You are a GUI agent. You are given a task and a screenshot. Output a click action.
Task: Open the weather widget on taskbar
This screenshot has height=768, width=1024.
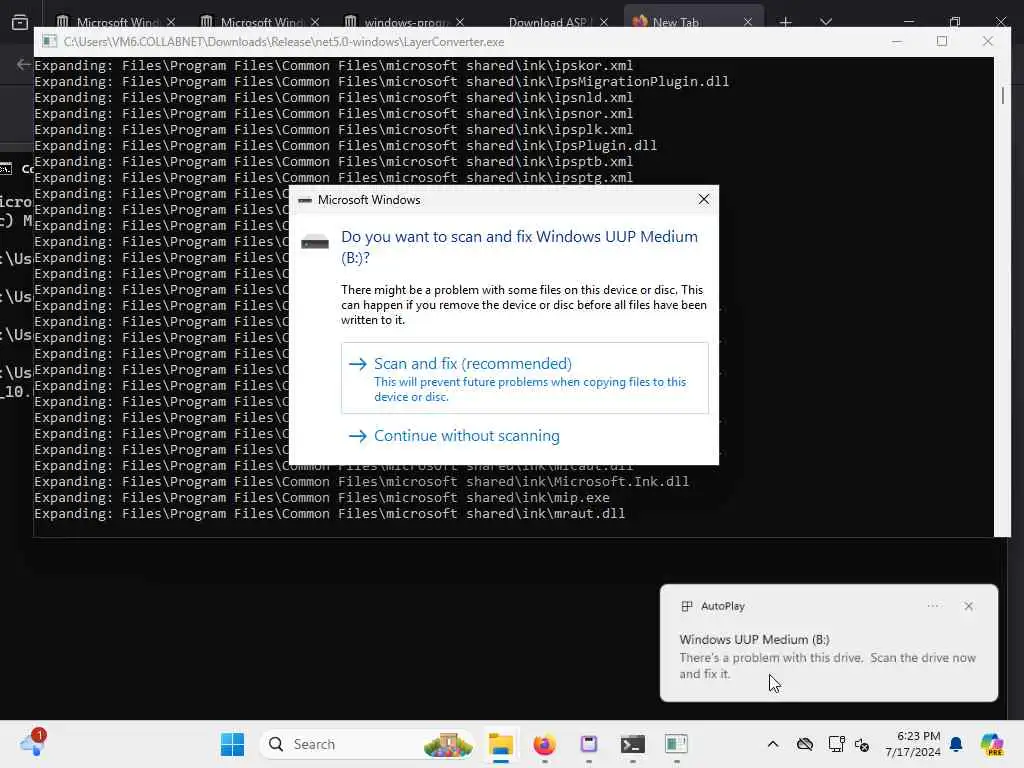tap(32, 744)
